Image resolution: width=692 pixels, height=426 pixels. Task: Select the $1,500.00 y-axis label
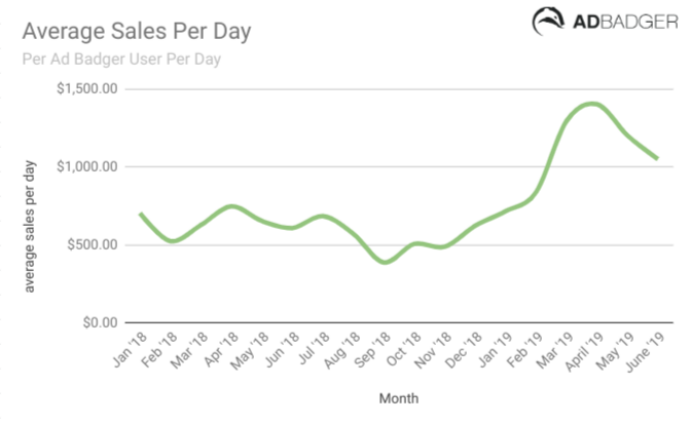(x=87, y=89)
